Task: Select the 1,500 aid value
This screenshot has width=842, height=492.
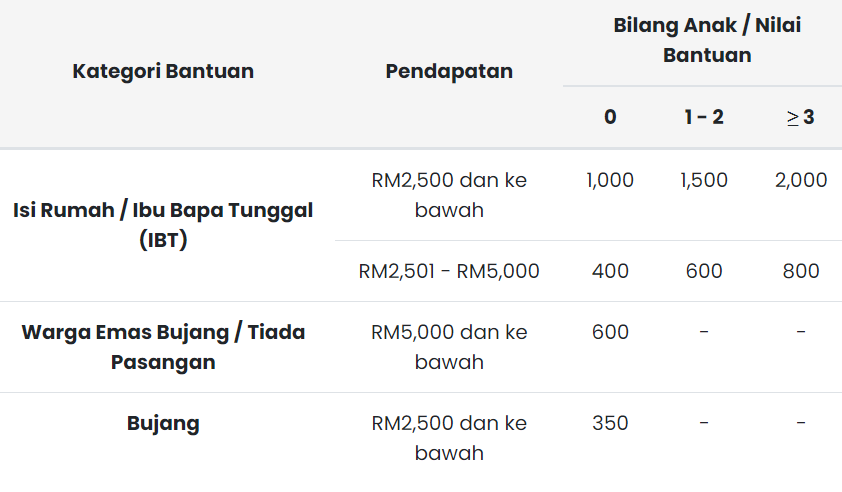Action: pyautogui.click(x=704, y=180)
